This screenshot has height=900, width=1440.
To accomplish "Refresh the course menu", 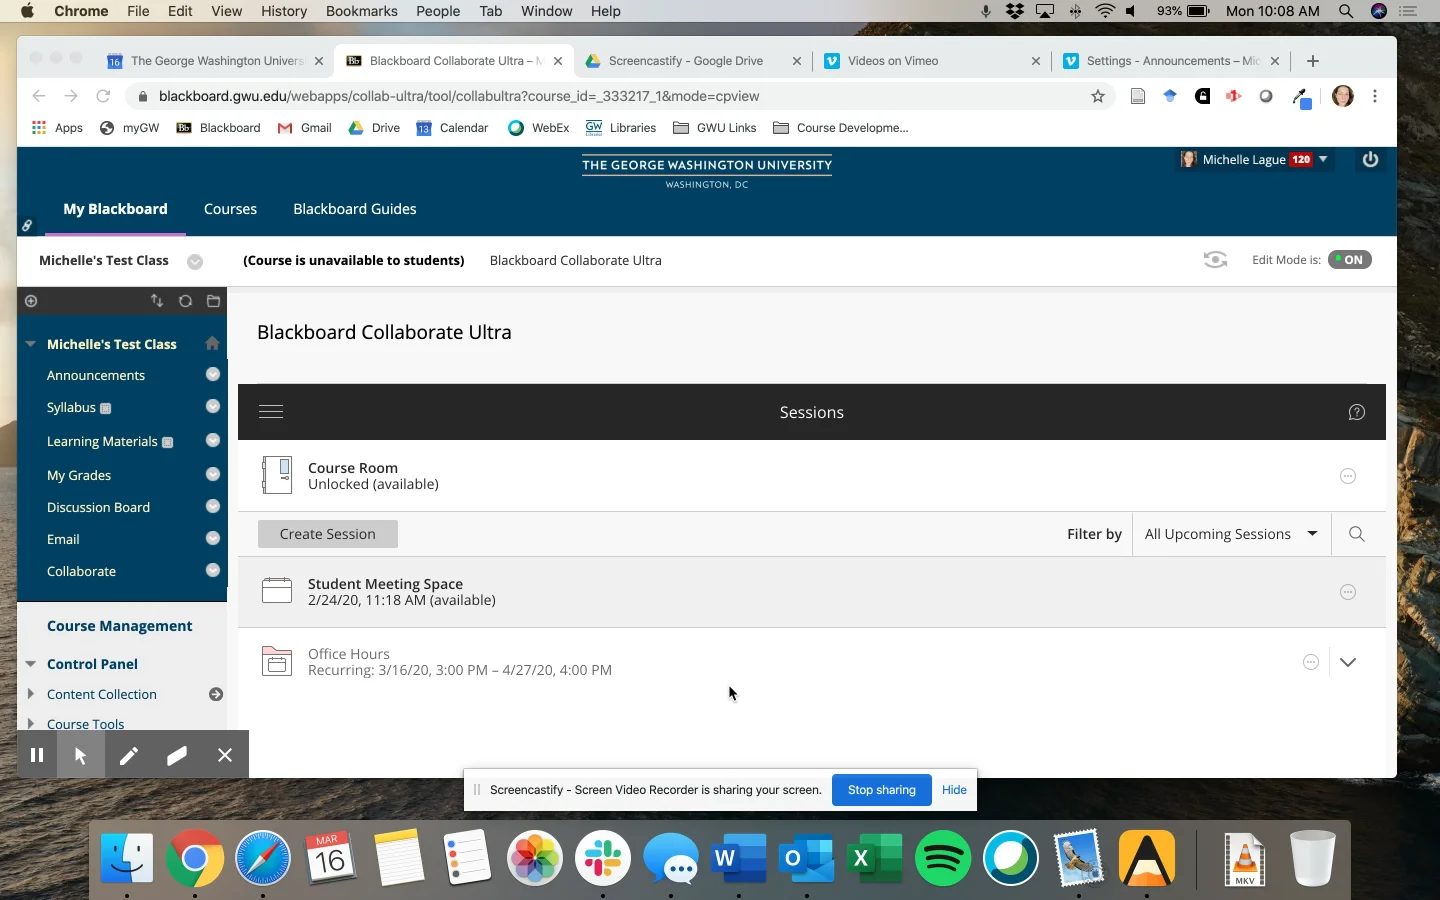I will click(x=185, y=301).
